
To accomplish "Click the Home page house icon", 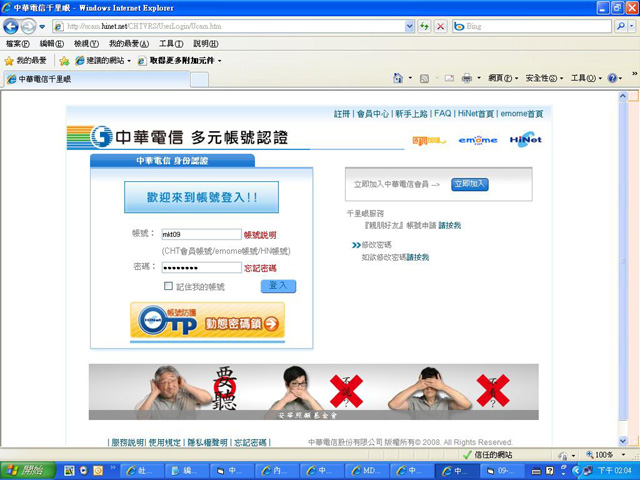I will [398, 78].
